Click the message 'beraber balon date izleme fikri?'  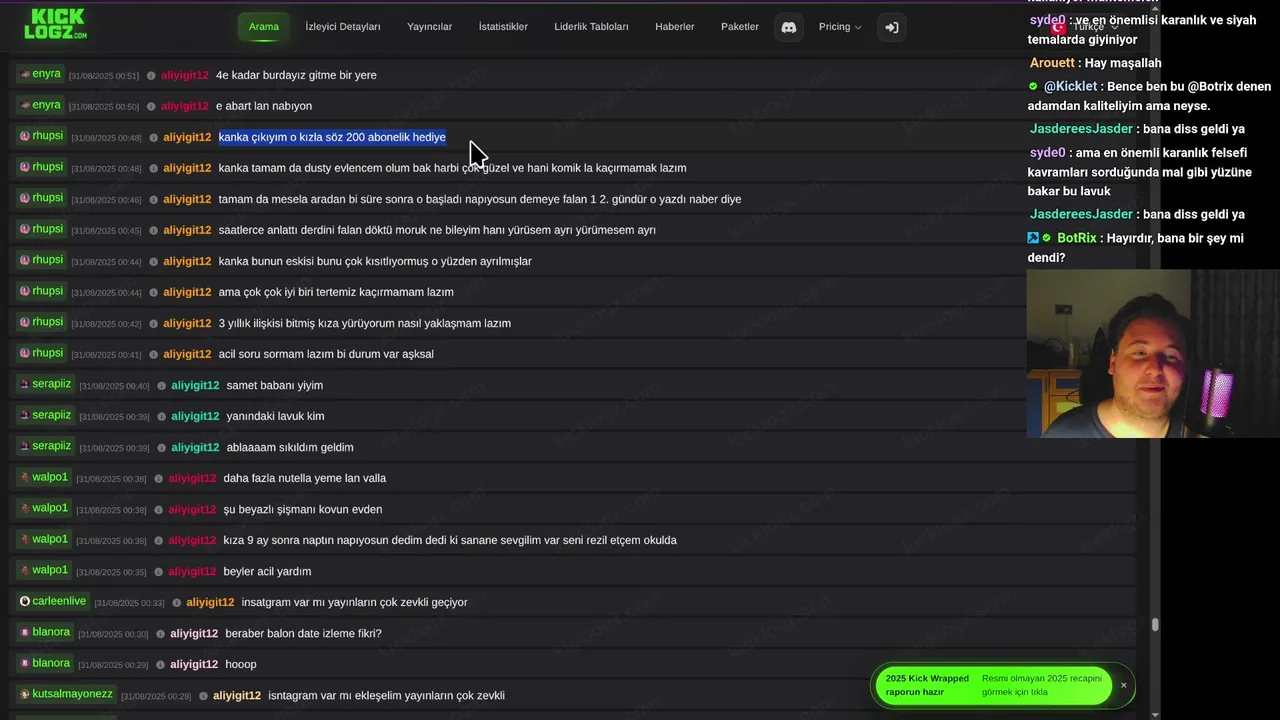[x=303, y=634]
